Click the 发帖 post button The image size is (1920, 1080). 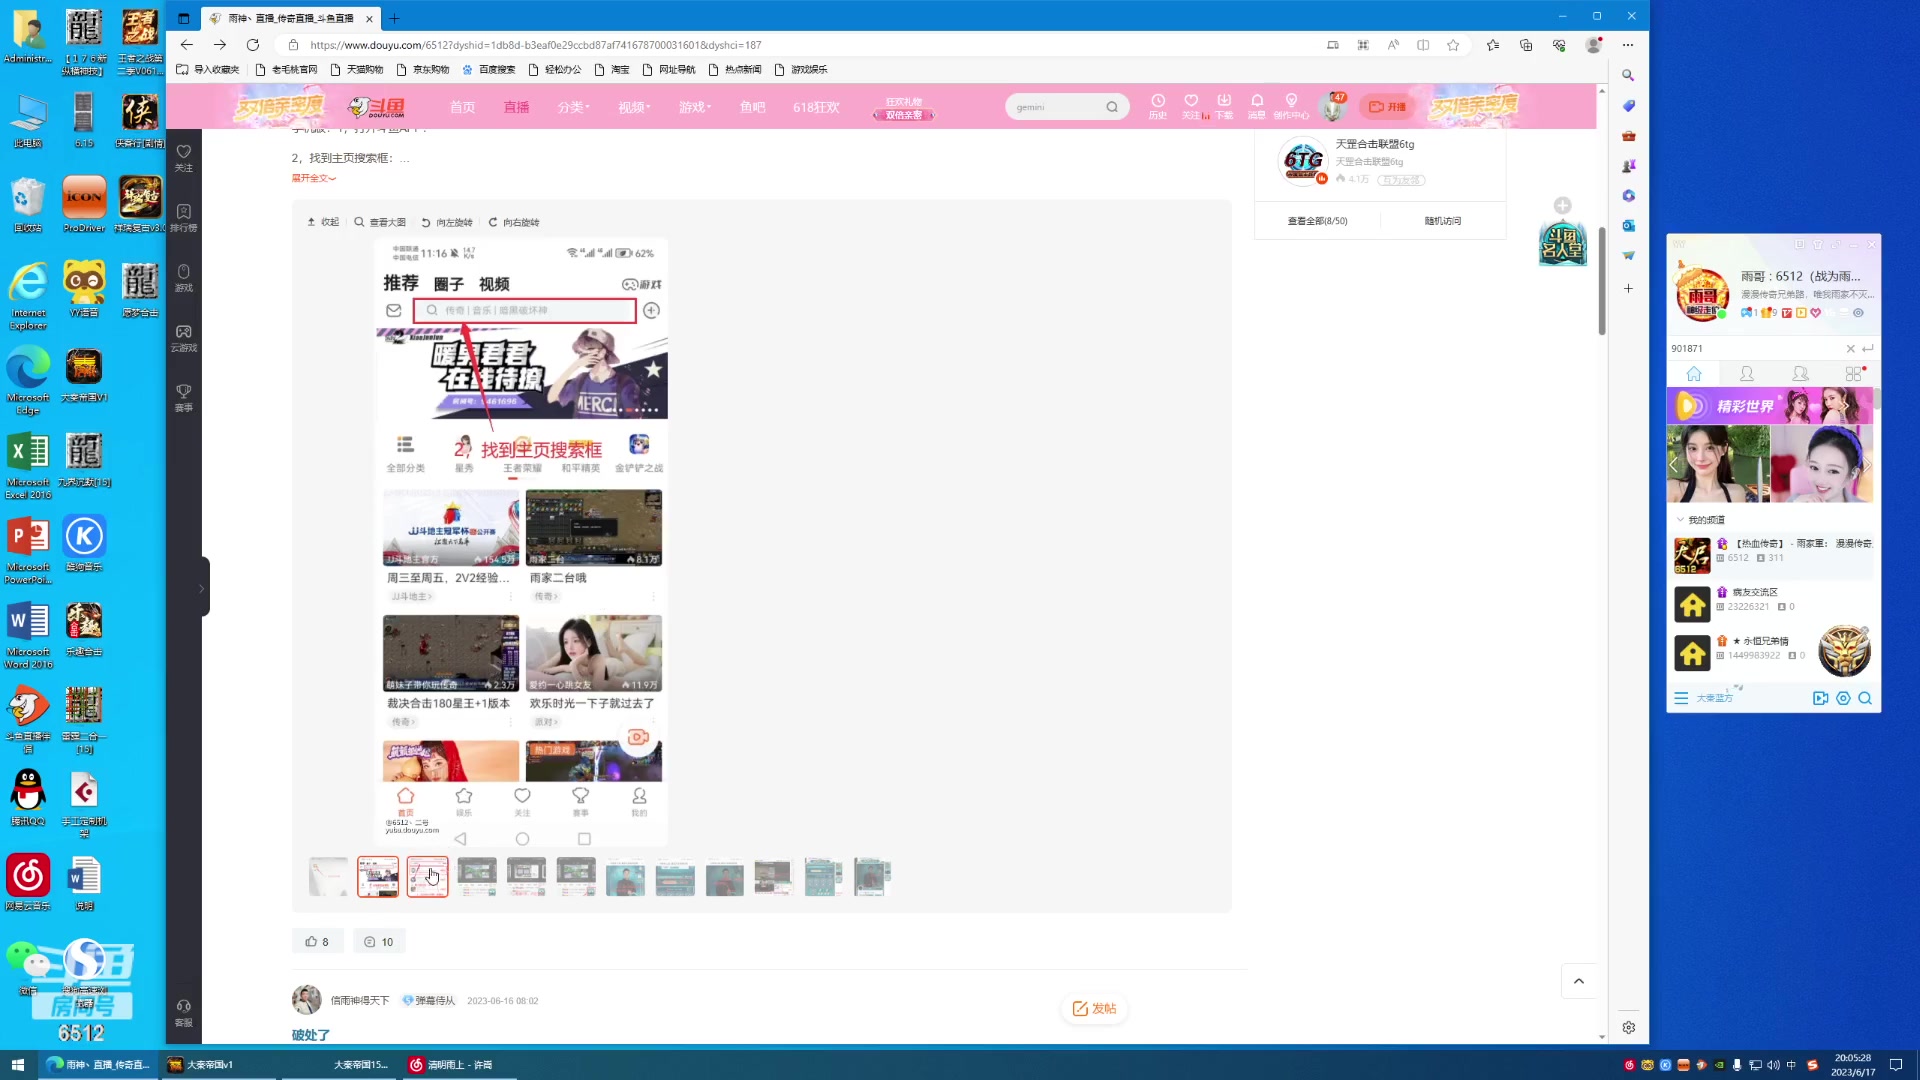(1094, 1008)
